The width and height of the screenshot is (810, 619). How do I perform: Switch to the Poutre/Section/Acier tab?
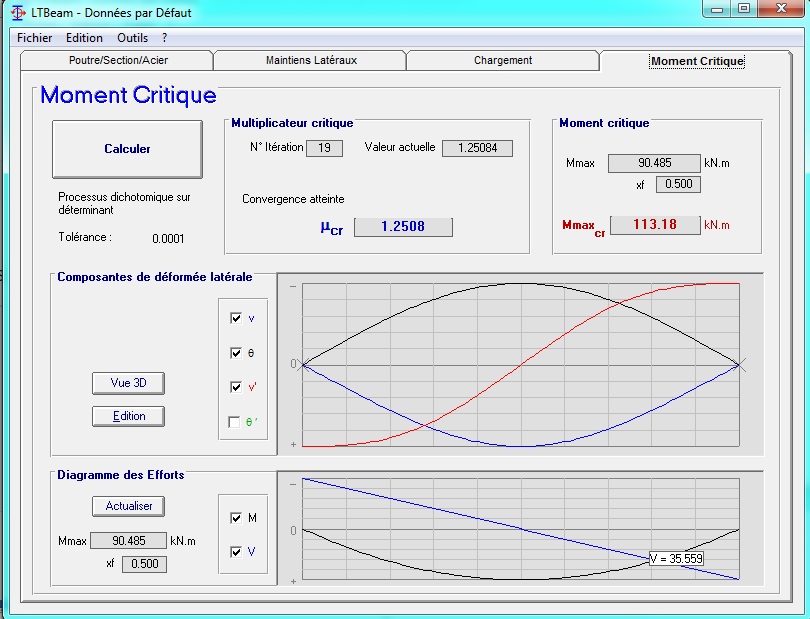118,60
